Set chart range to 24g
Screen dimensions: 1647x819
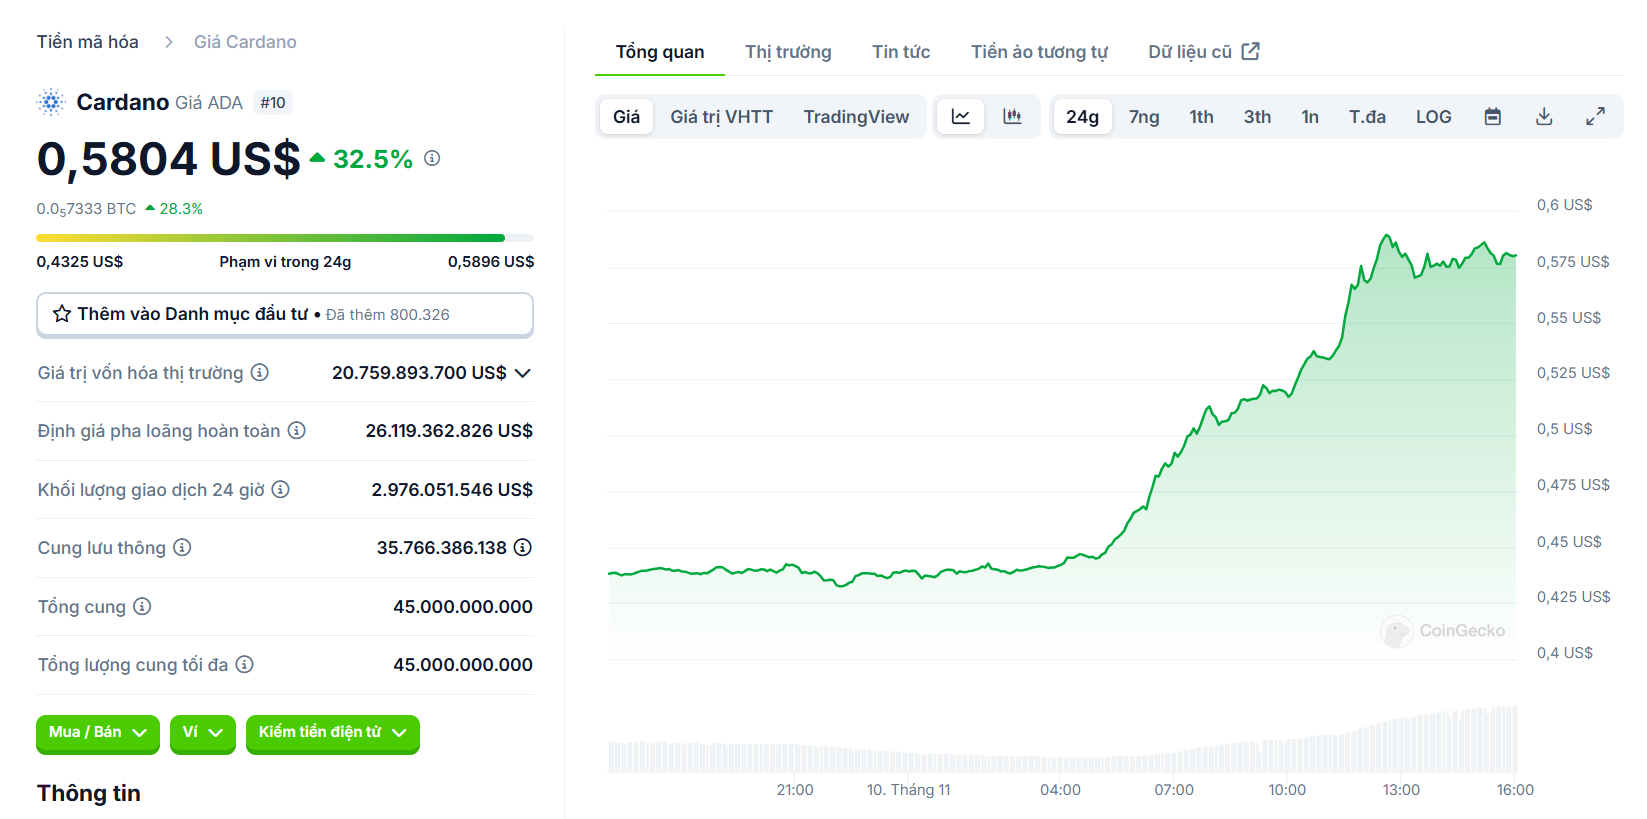(1083, 117)
